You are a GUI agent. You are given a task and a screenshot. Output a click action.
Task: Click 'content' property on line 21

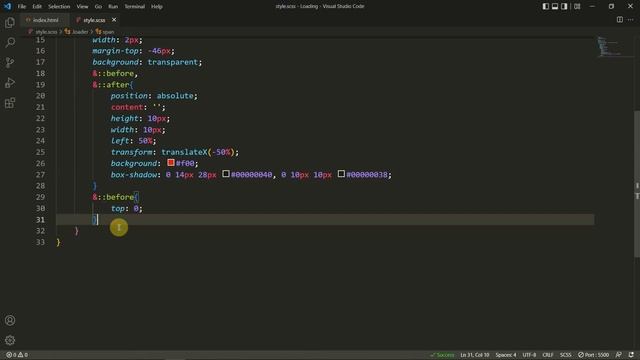[127, 107]
